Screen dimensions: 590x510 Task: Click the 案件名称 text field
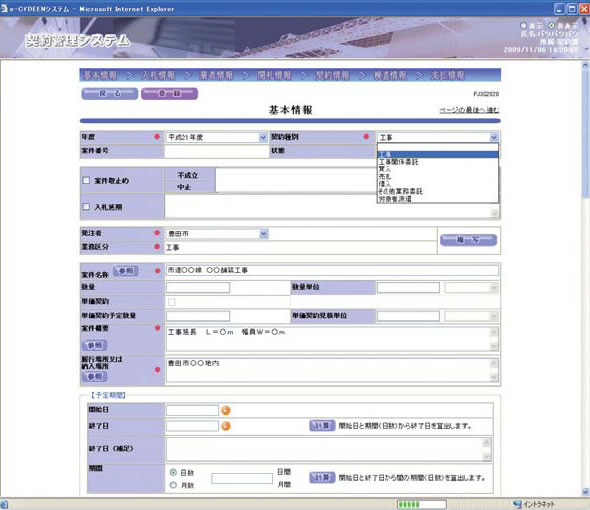(332, 270)
